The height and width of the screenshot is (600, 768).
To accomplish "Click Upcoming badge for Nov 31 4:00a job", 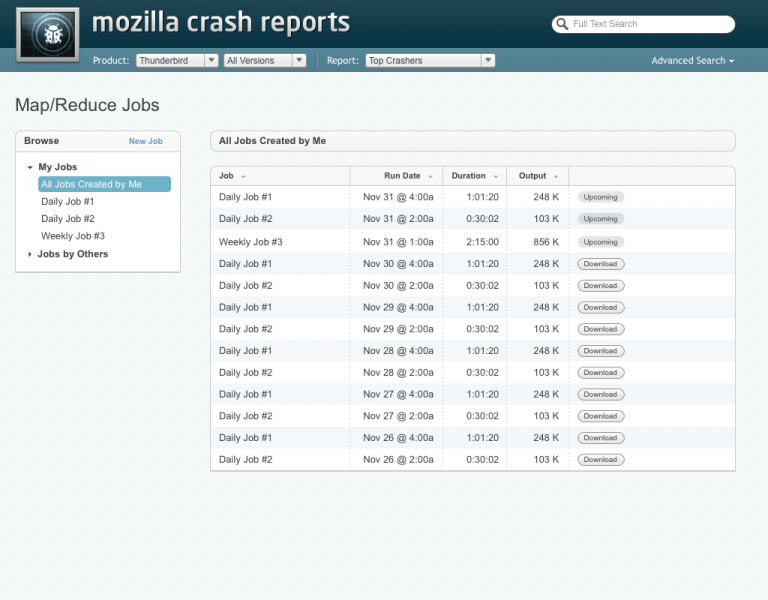I will pos(600,197).
